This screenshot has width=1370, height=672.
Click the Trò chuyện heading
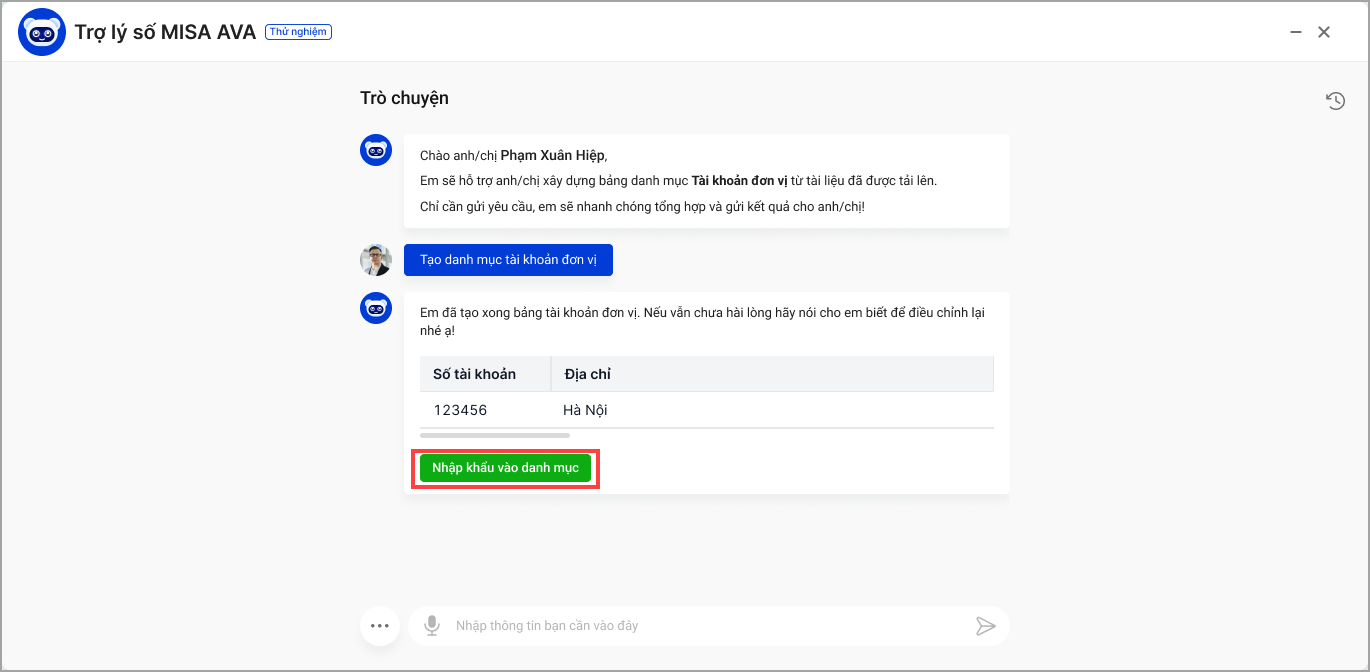click(x=404, y=98)
